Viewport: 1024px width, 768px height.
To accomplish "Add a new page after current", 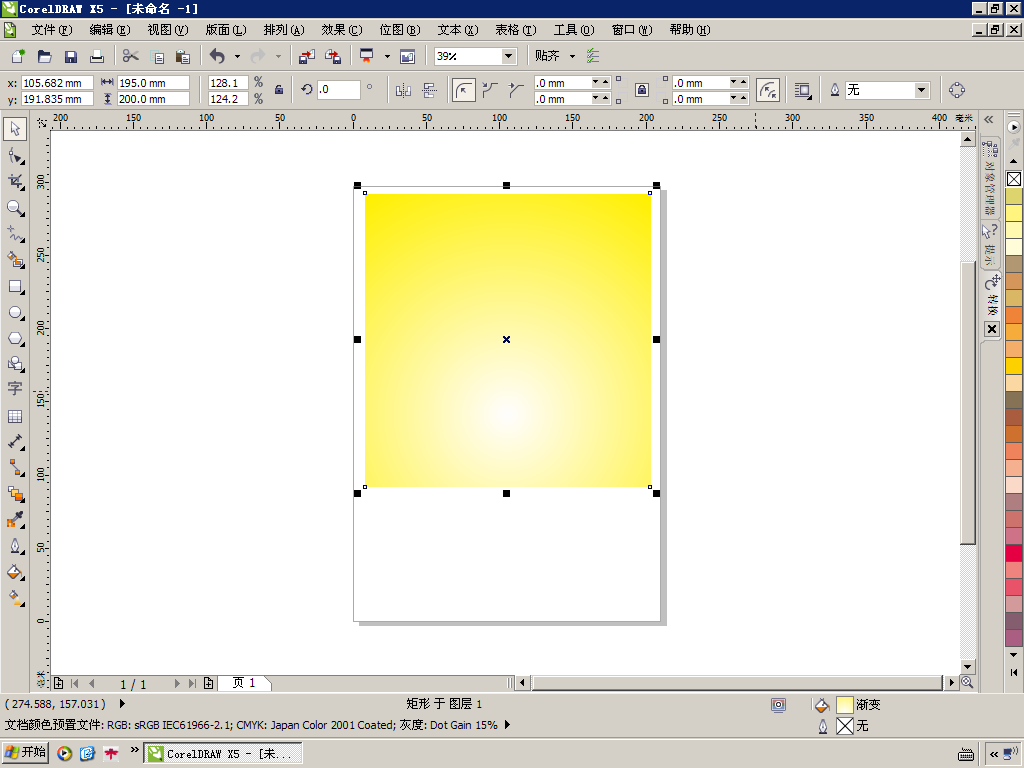I will pyautogui.click(x=208, y=683).
